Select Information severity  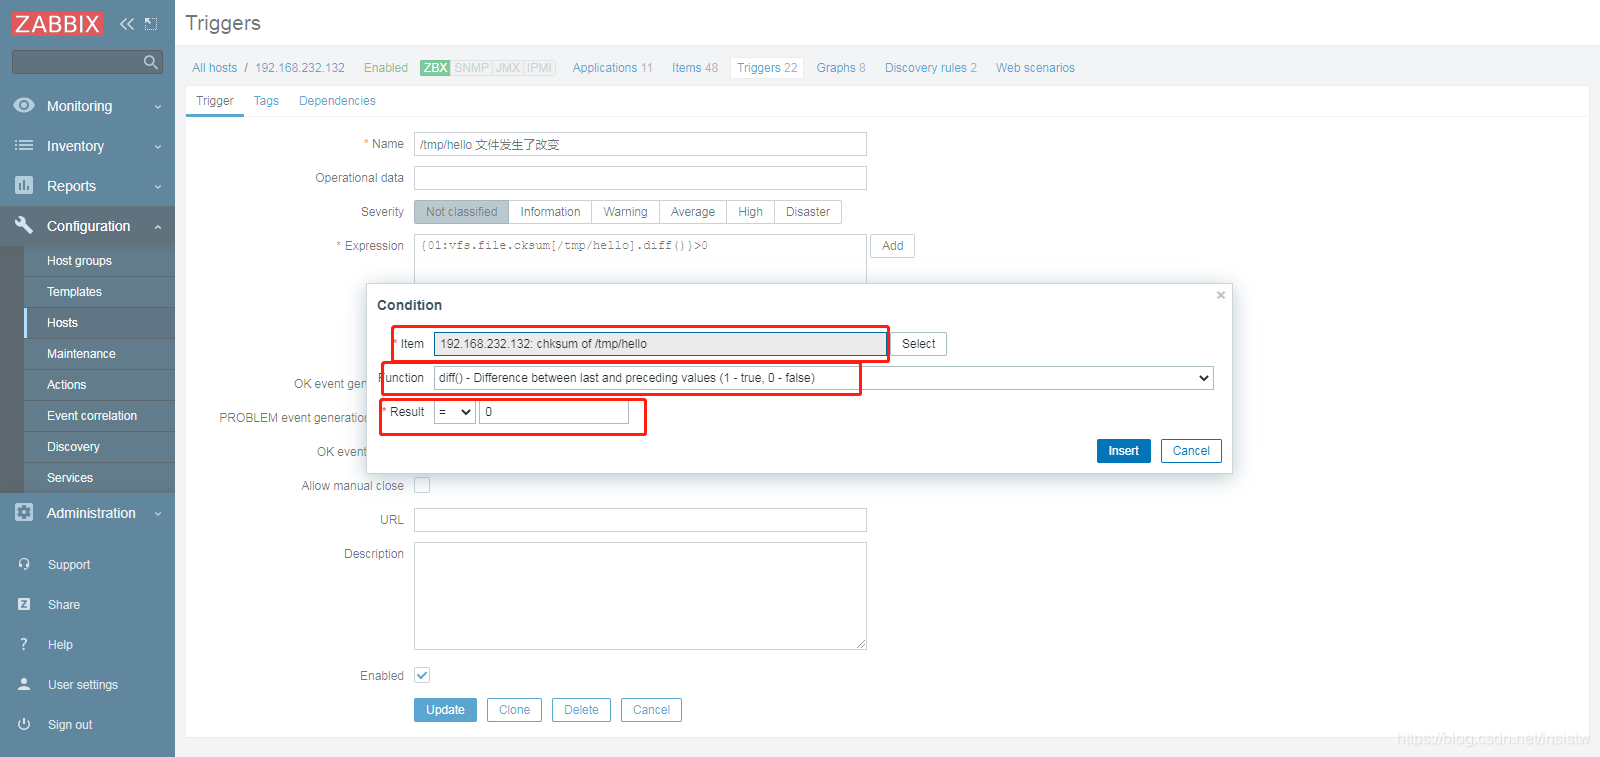pyautogui.click(x=550, y=212)
